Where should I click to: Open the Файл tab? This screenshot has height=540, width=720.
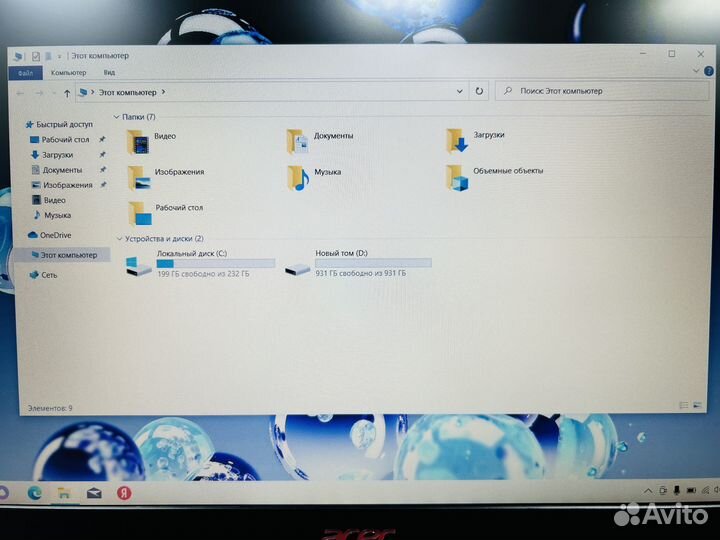click(25, 73)
